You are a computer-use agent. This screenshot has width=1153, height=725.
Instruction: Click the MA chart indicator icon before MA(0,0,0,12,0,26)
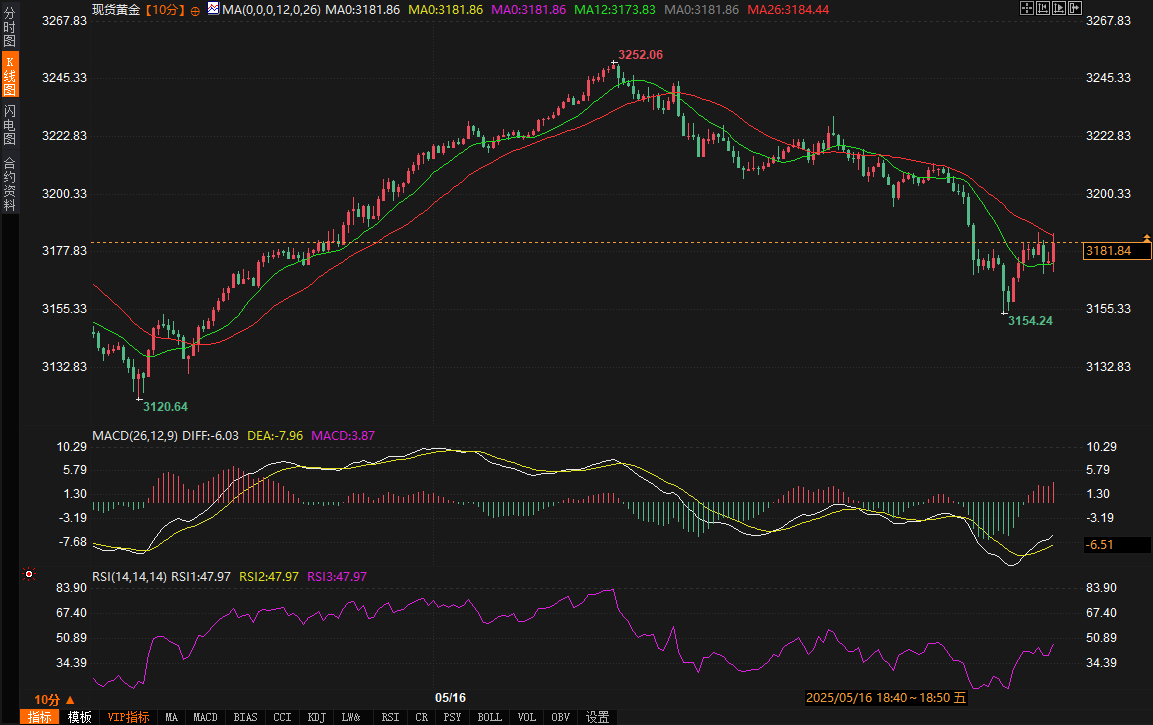coord(213,9)
